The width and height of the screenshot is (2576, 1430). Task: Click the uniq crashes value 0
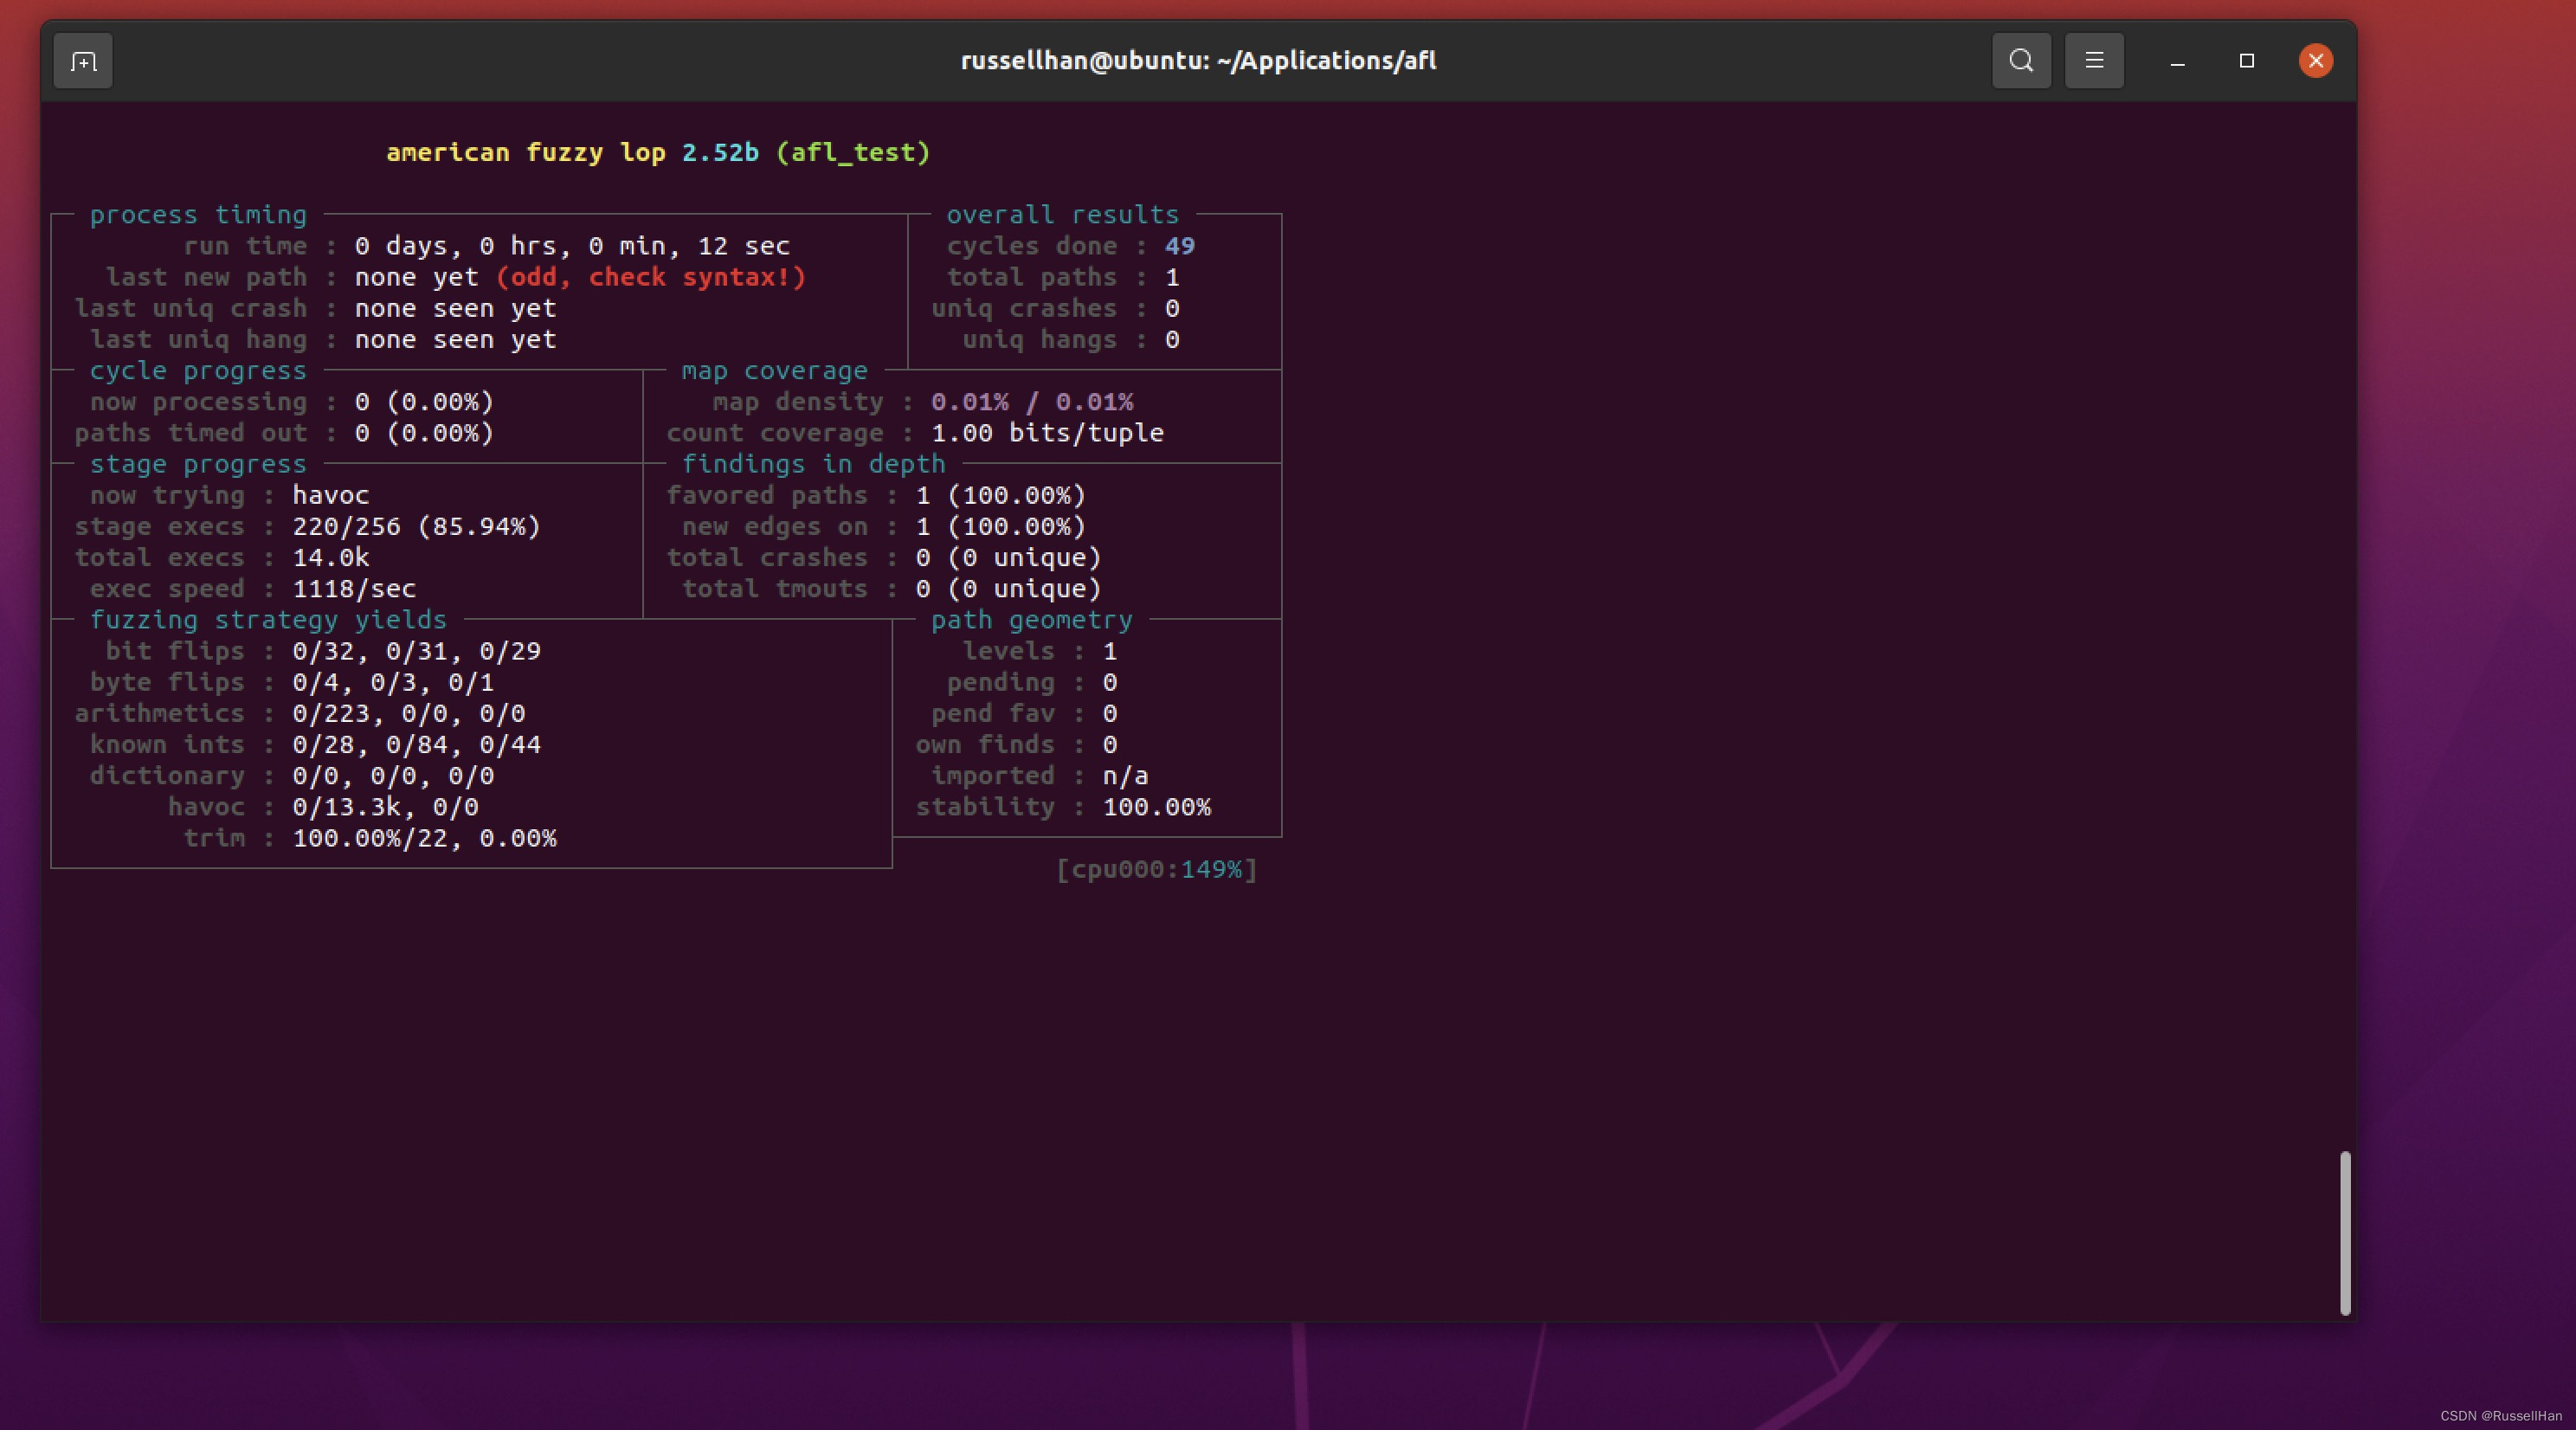coord(1172,308)
